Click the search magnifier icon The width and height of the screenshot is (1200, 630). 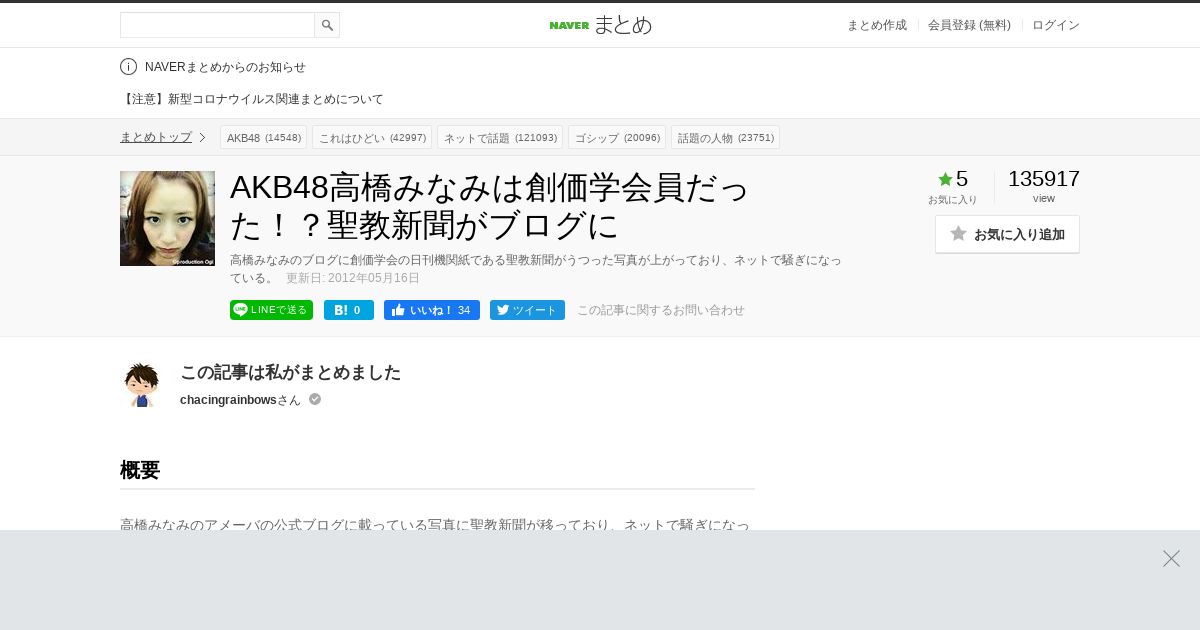coord(327,25)
